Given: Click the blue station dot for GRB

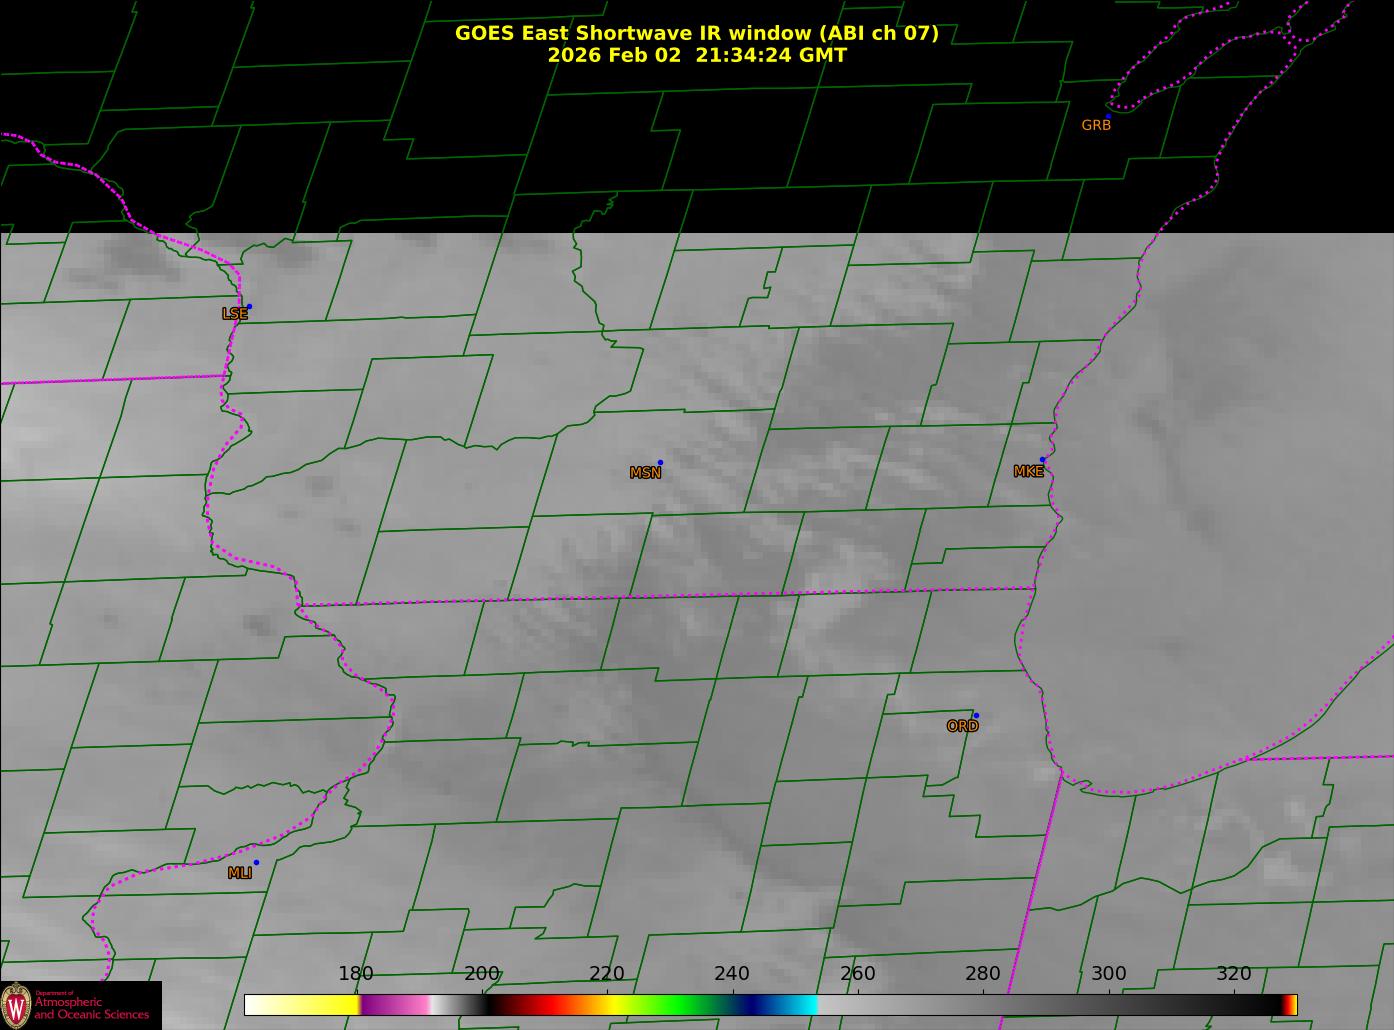Looking at the screenshot, I should tap(1108, 116).
